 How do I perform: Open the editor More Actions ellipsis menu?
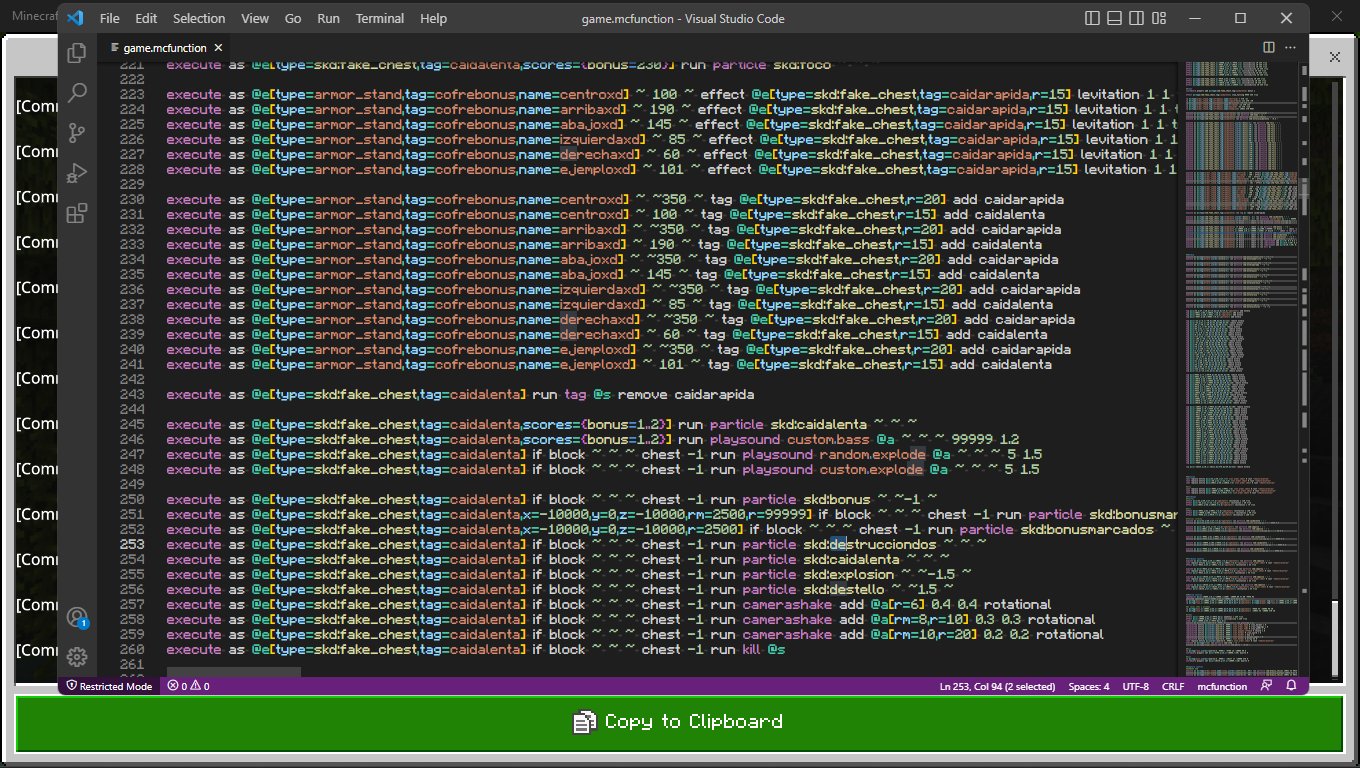[x=1292, y=47]
